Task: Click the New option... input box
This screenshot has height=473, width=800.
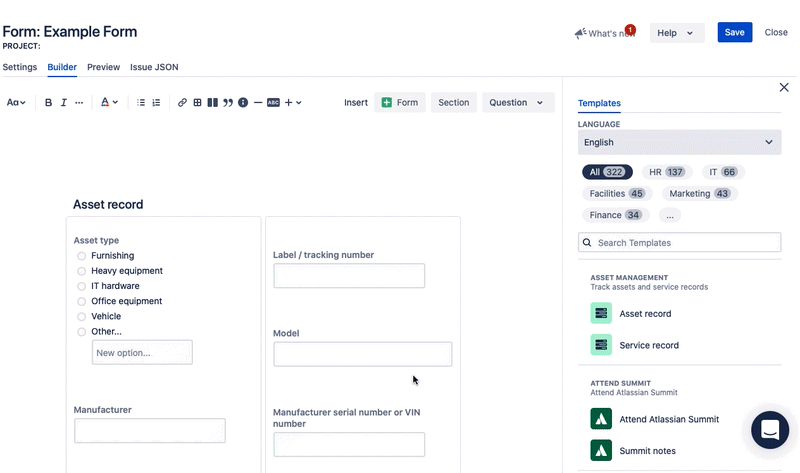Action: click(x=142, y=353)
